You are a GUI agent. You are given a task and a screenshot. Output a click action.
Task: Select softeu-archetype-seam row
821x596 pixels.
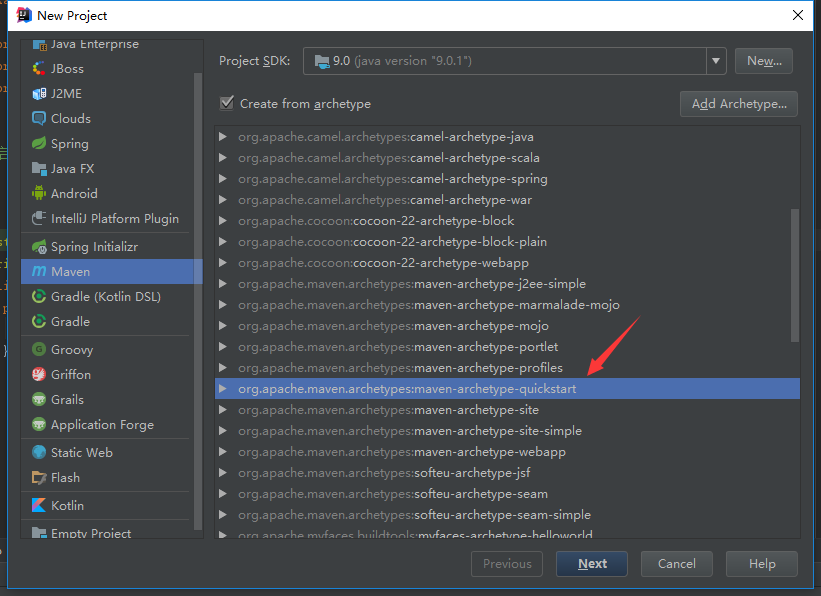pyautogui.click(x=507, y=493)
